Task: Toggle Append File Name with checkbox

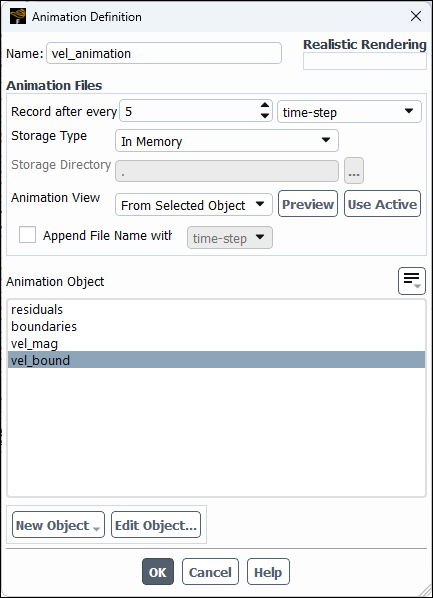Action: 27,235
